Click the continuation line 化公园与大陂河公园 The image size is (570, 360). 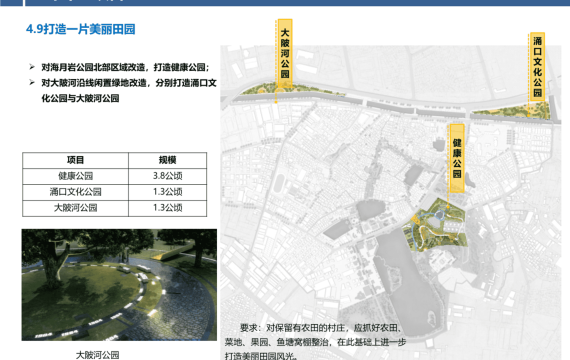80,98
